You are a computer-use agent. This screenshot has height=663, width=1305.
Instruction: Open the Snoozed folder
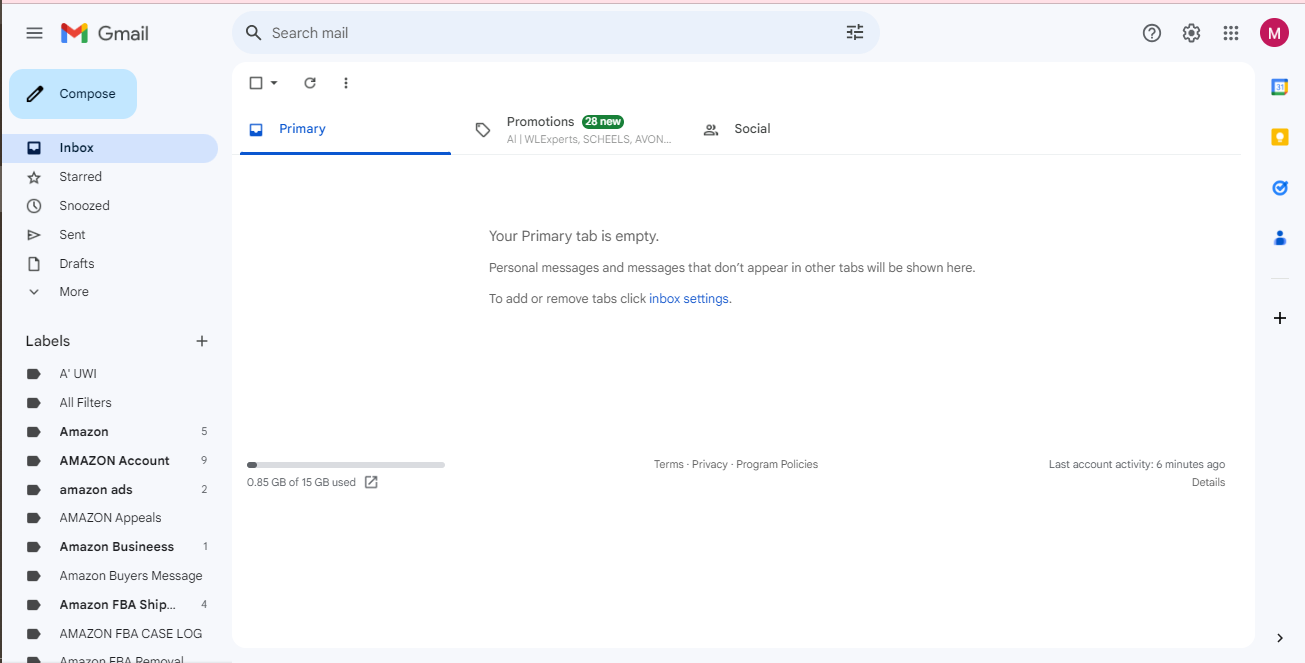(109, 206)
